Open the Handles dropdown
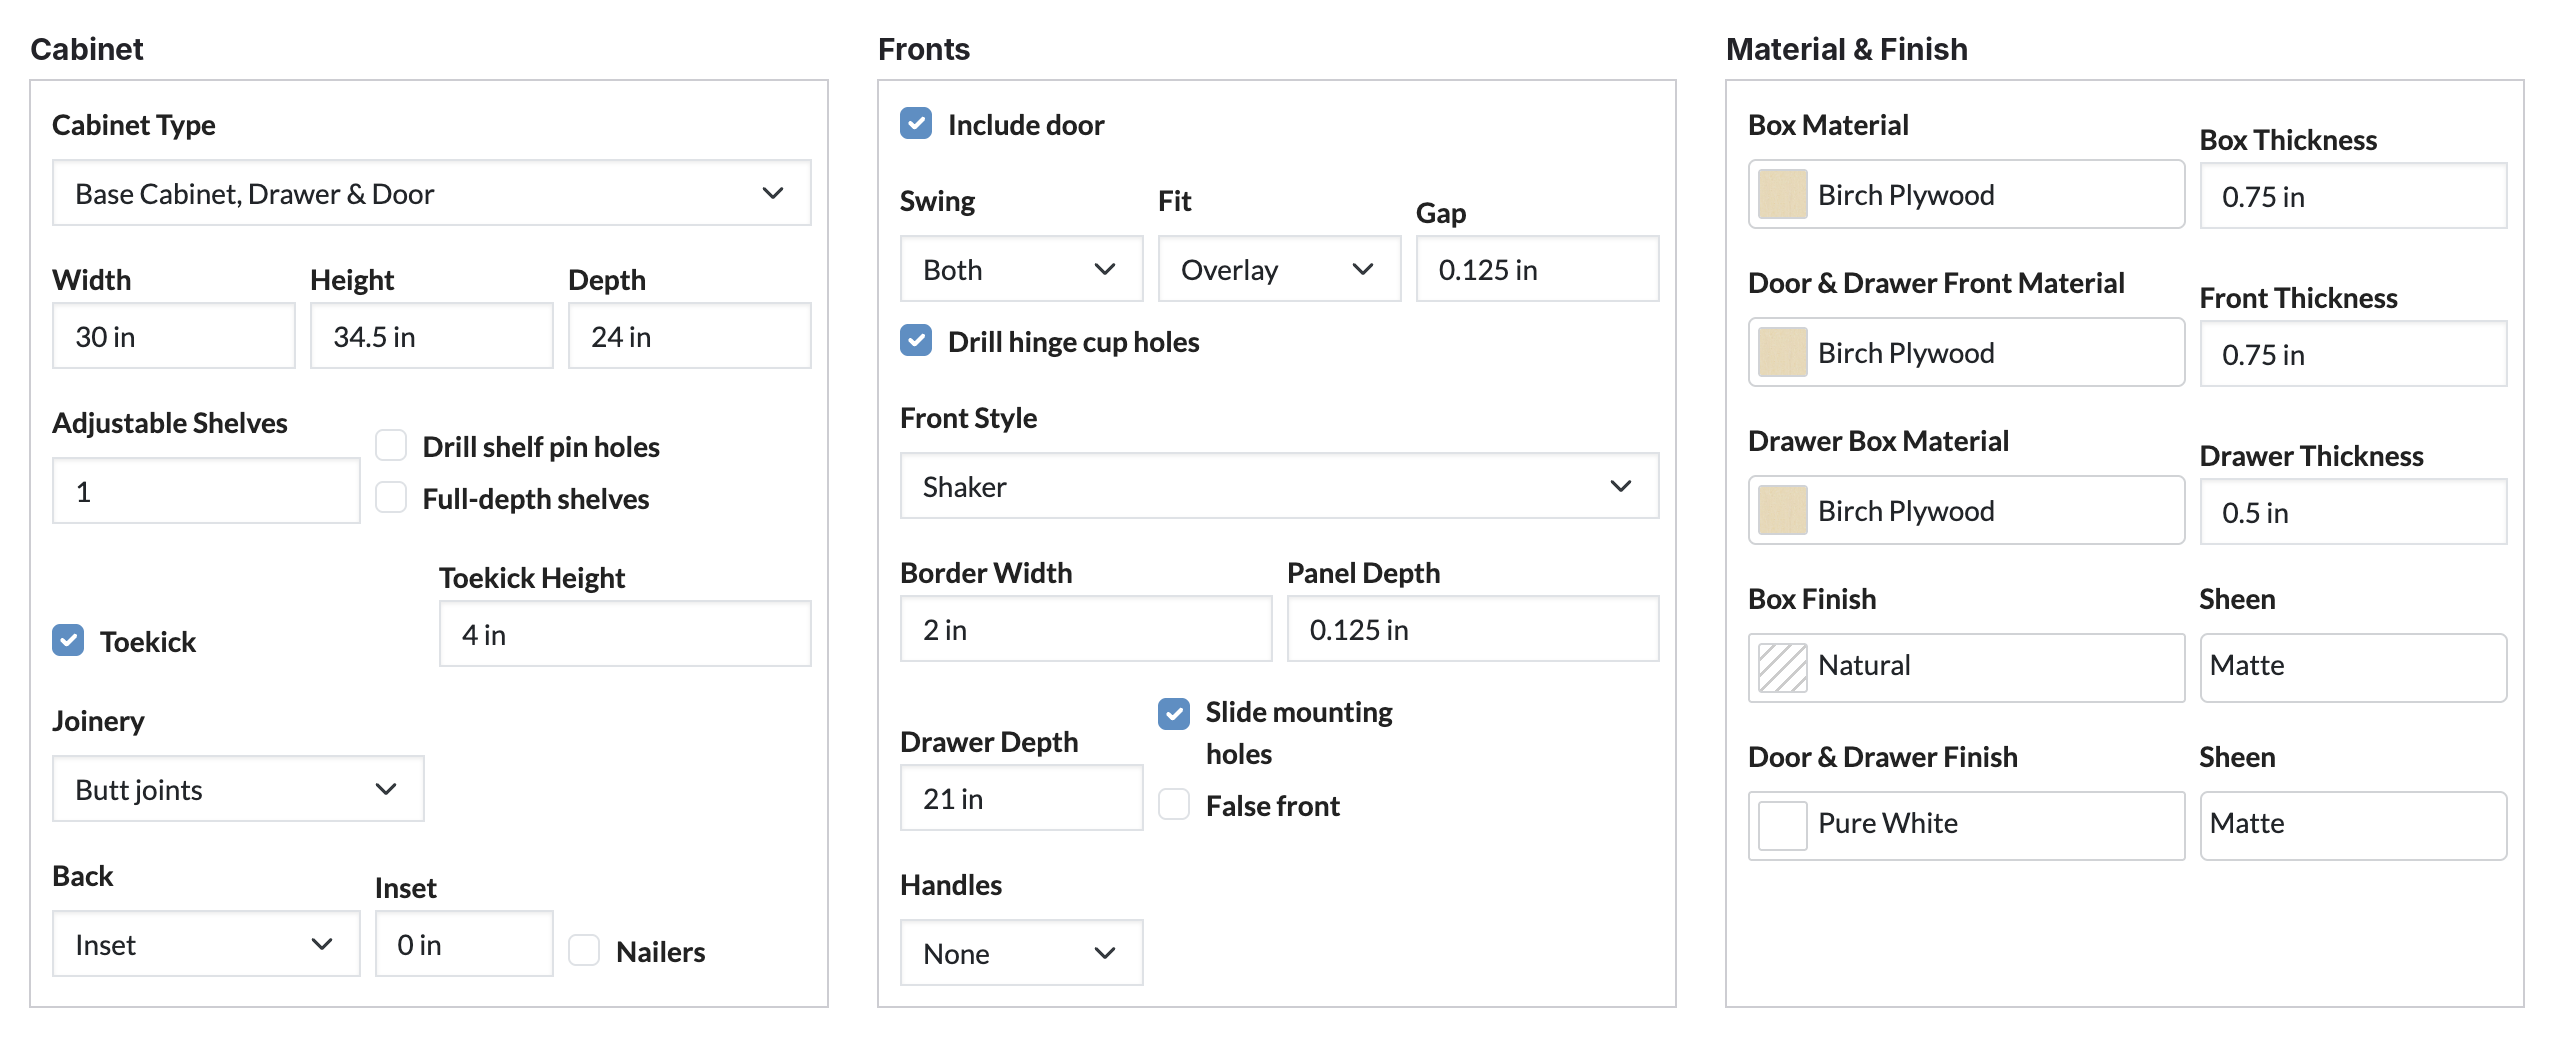The height and width of the screenshot is (1037, 2554). tap(1021, 953)
